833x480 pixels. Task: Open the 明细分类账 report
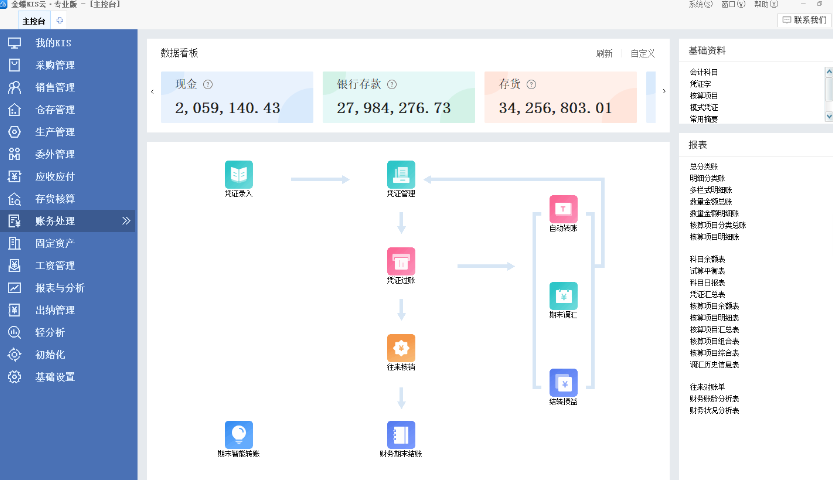707,178
